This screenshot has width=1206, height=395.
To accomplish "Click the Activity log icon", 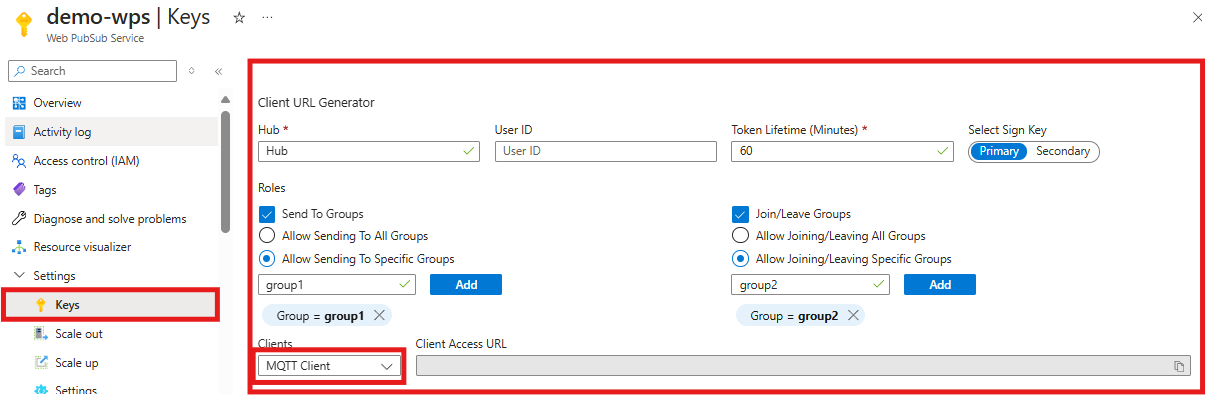I will pos(18,132).
